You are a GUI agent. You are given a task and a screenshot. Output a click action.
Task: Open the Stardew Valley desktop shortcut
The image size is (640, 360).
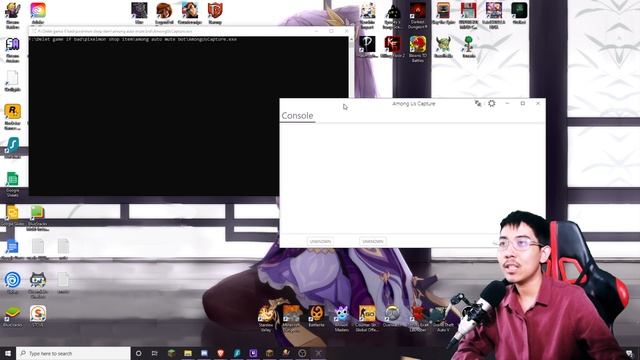point(266,318)
